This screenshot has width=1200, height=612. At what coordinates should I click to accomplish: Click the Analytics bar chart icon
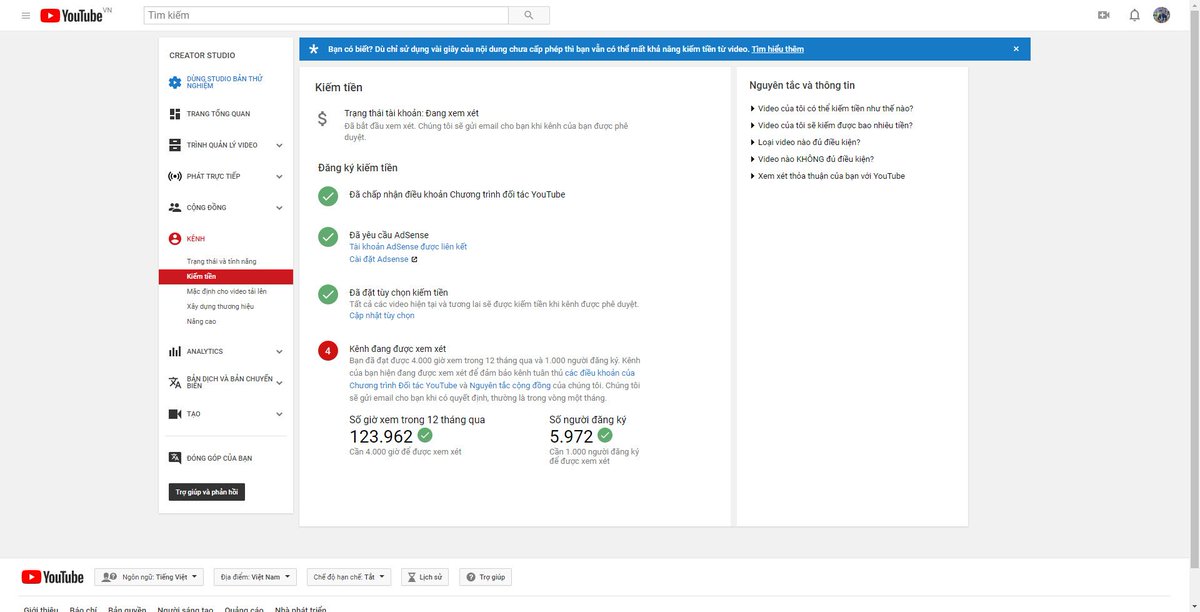175,351
